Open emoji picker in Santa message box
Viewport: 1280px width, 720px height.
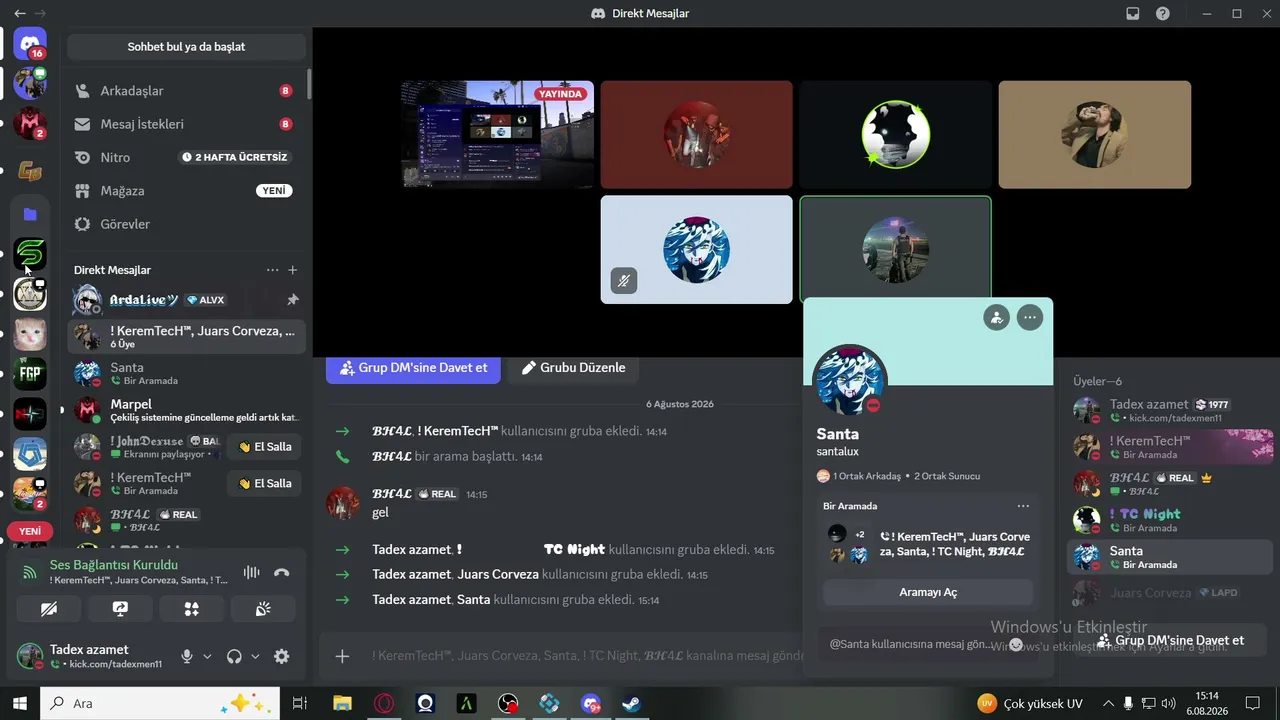tap(1016, 645)
